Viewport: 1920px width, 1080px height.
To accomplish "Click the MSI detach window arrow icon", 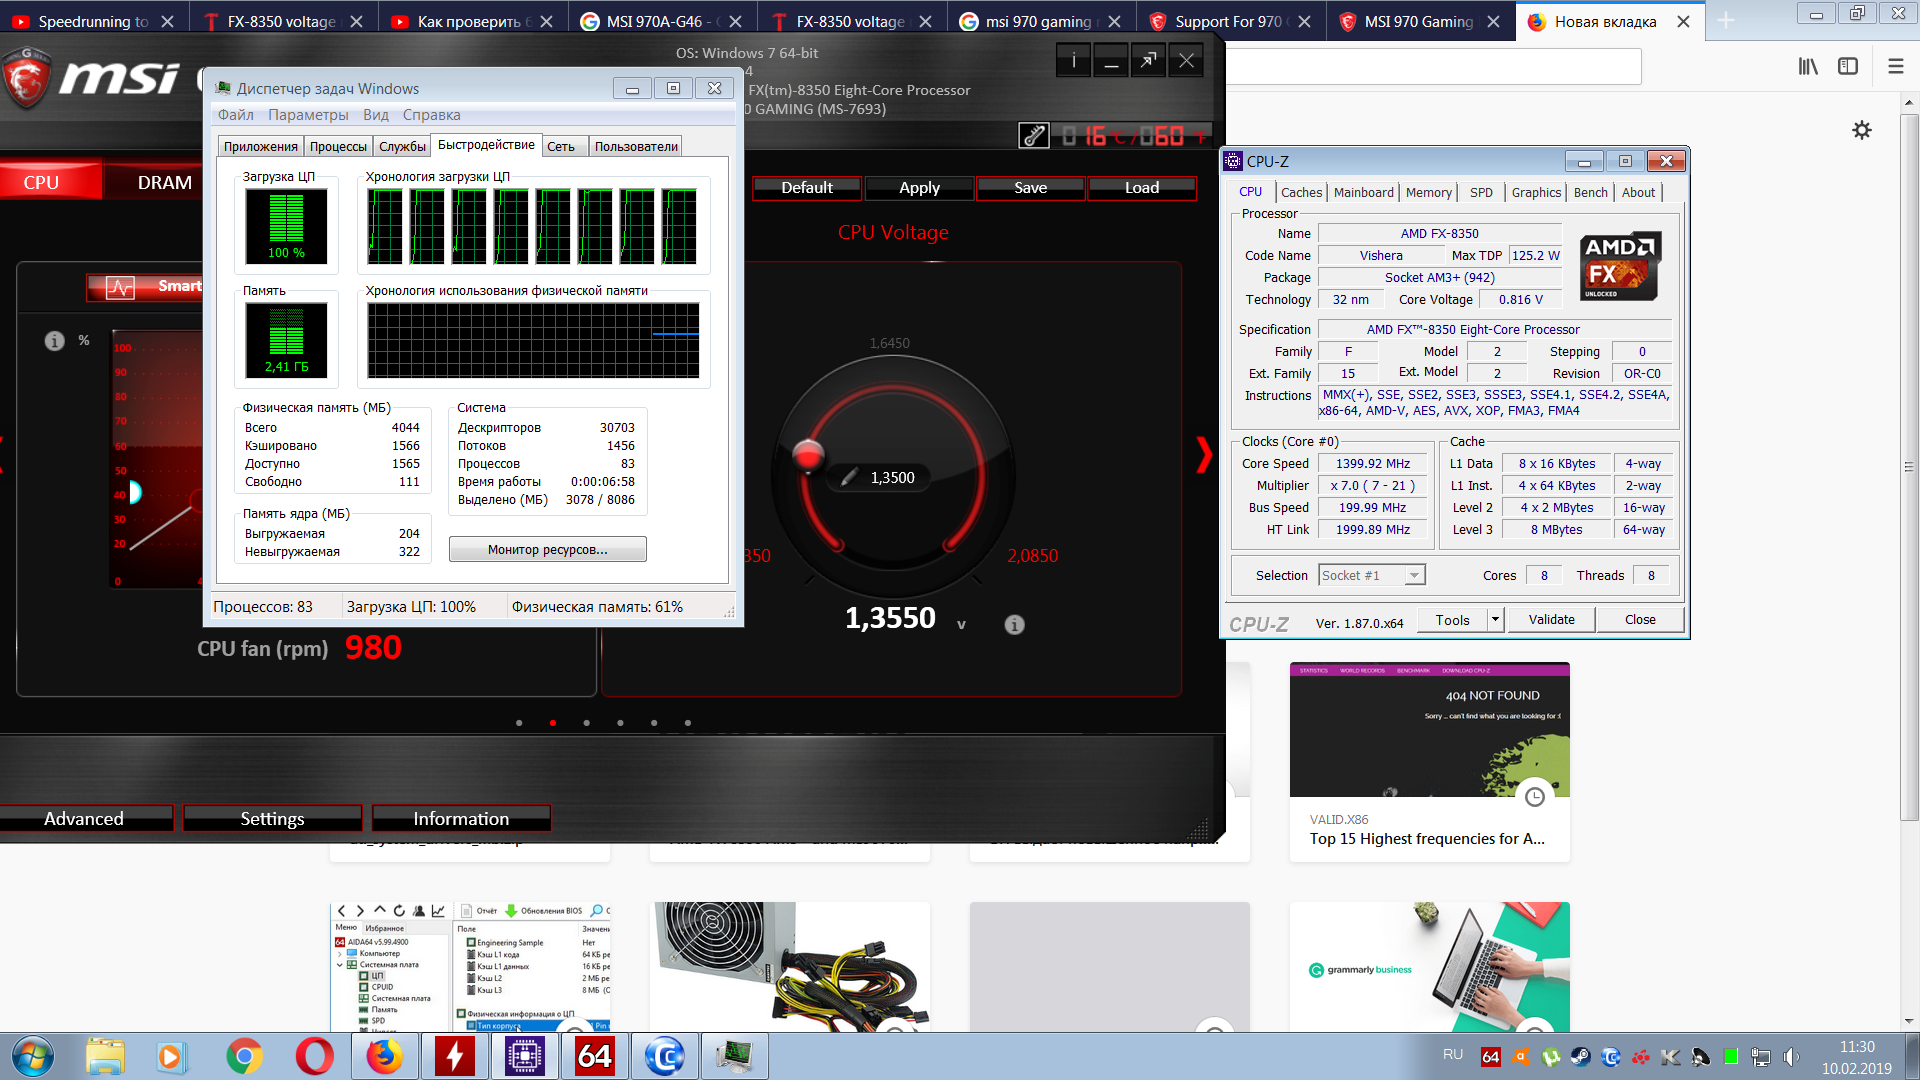I will (x=1149, y=61).
